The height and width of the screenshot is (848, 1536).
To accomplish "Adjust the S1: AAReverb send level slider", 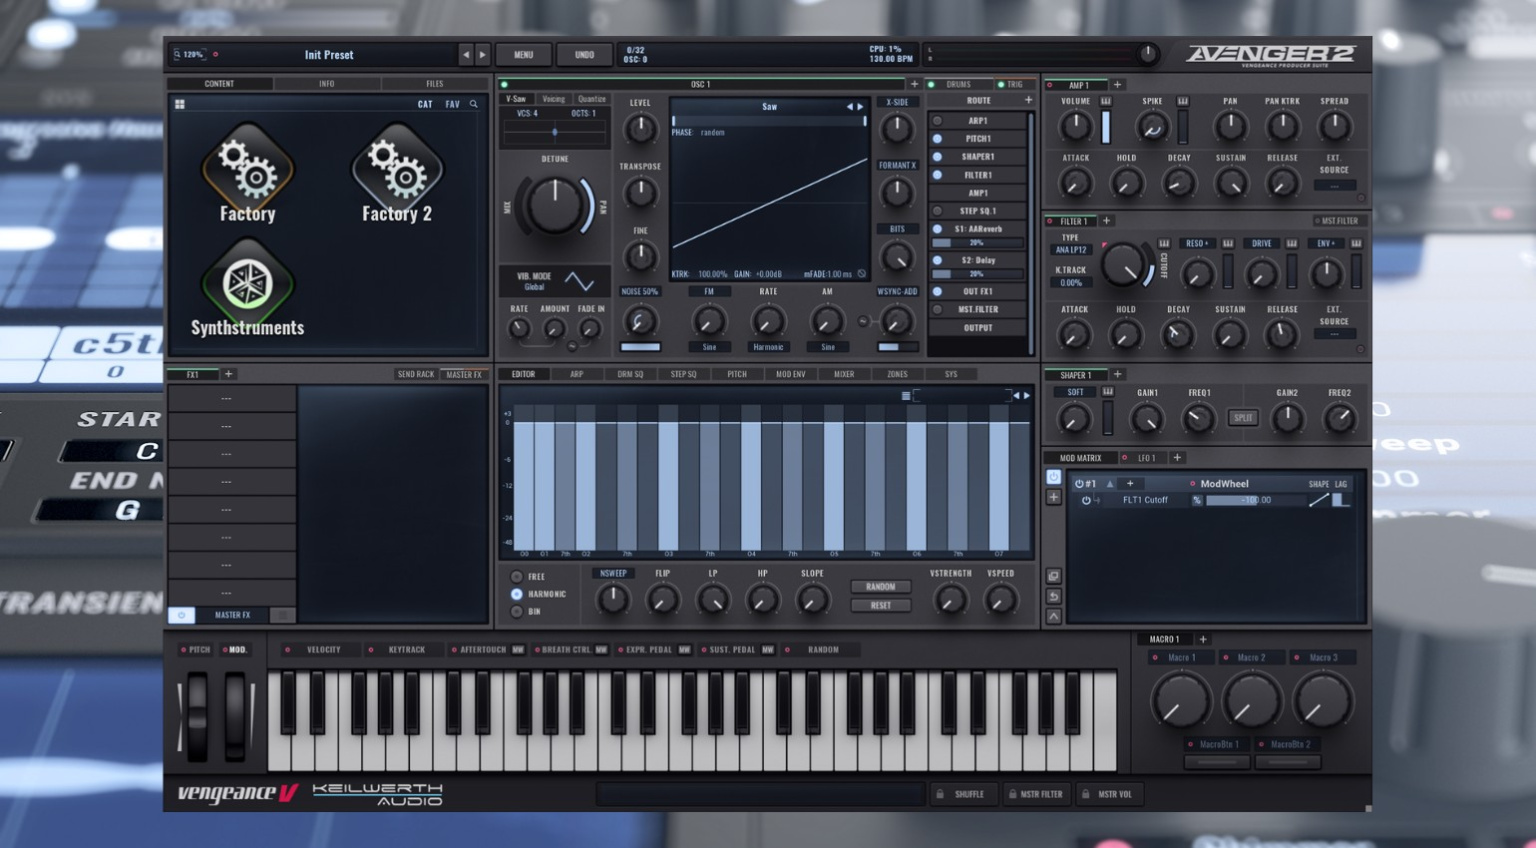I will [x=979, y=243].
